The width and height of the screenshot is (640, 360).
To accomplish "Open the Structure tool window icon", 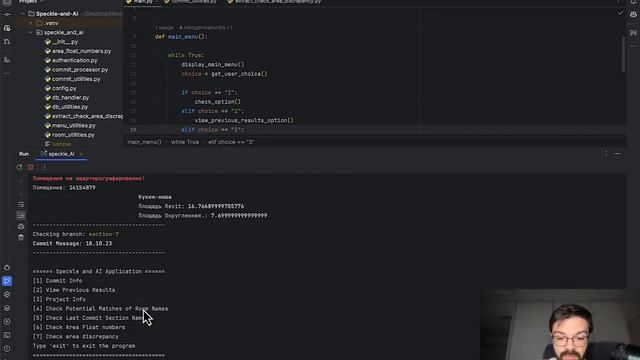I will coord(7,28).
